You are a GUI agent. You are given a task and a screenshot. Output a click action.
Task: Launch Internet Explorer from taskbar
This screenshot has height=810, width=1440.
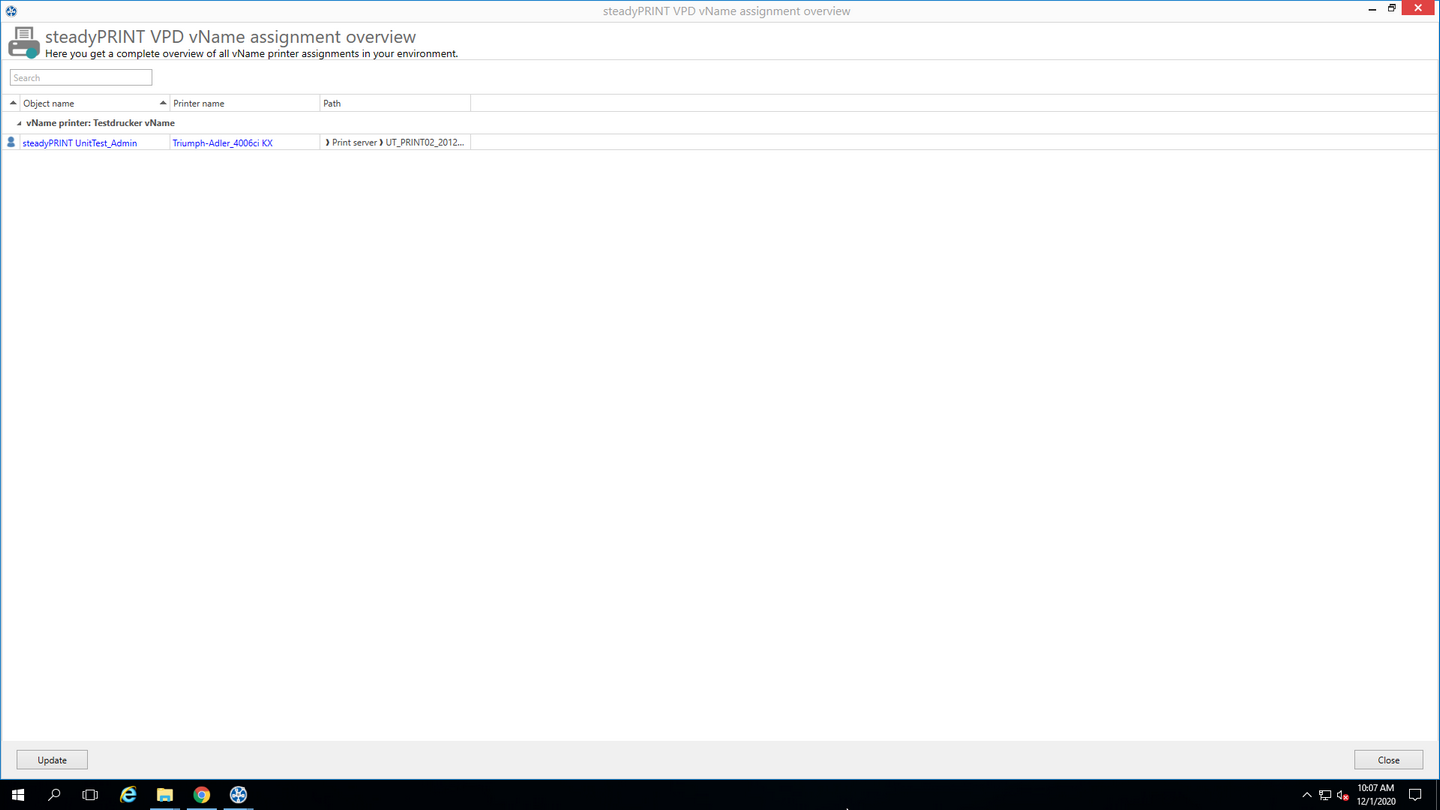click(x=128, y=795)
